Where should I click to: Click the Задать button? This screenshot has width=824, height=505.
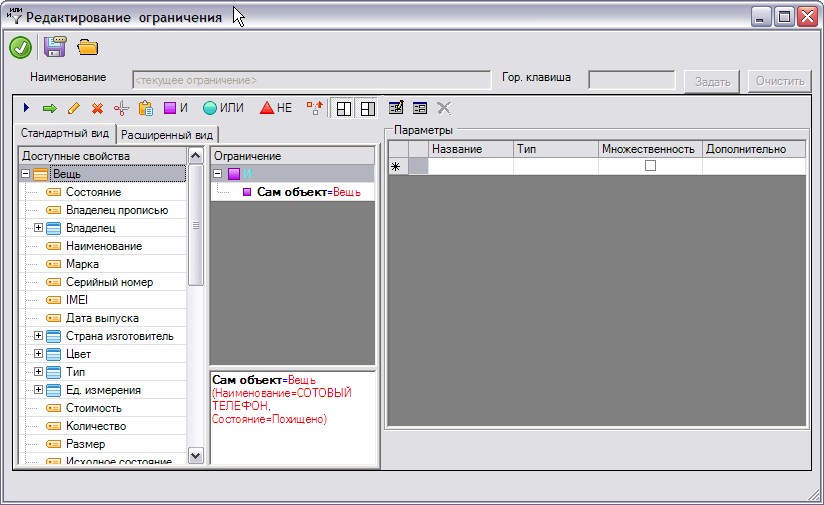[712, 82]
